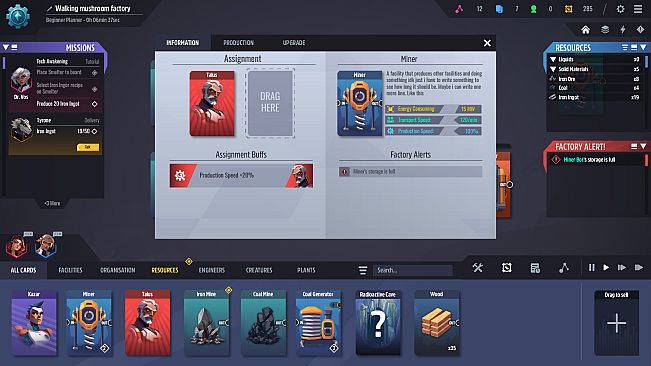Click the Search cards input field
Viewport: 651px width, 366px height.
coord(413,270)
